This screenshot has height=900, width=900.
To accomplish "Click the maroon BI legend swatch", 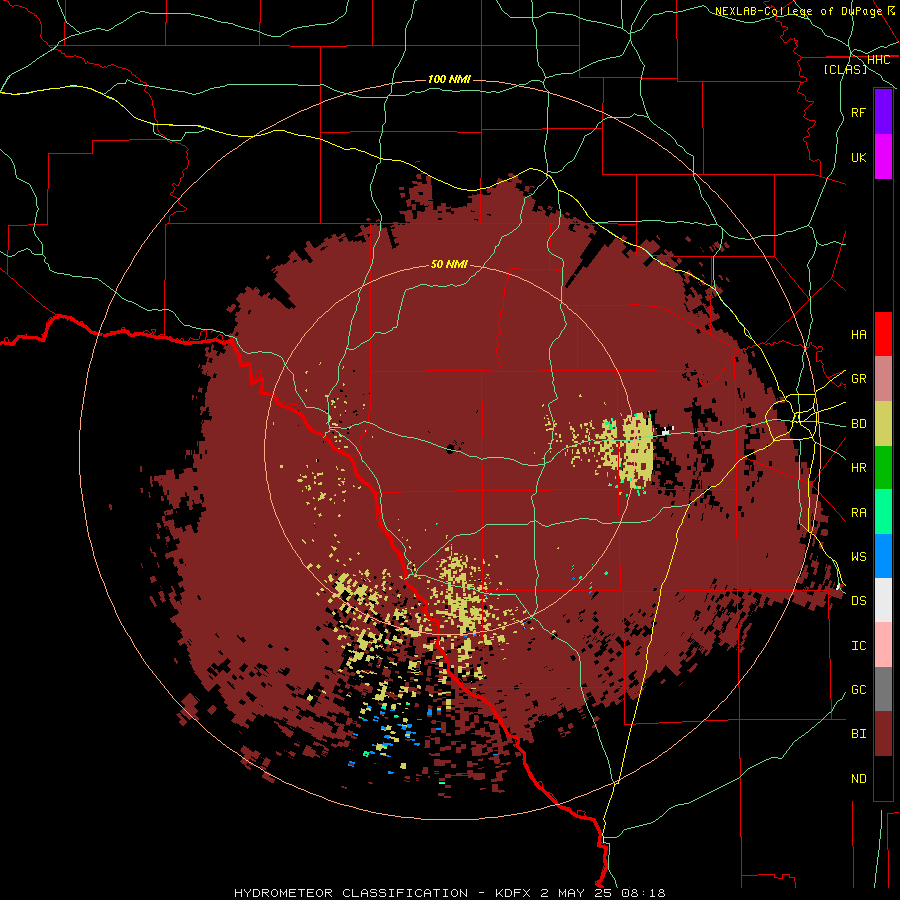I will point(883,734).
